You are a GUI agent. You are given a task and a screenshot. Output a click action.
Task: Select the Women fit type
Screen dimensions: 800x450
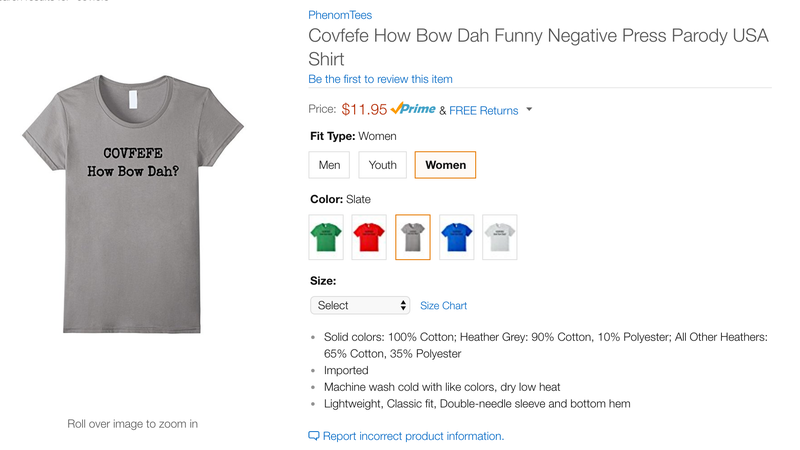[x=445, y=165]
